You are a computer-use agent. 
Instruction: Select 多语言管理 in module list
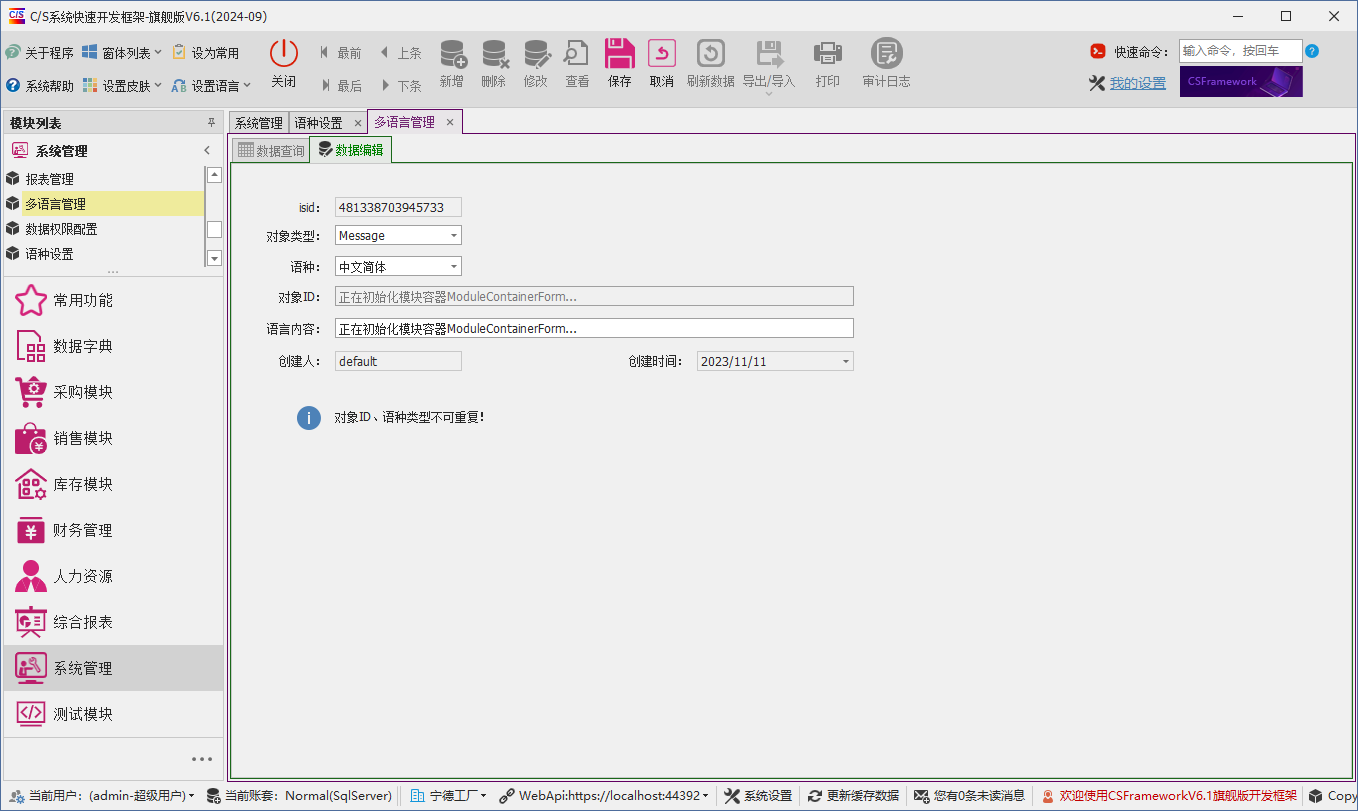point(104,204)
